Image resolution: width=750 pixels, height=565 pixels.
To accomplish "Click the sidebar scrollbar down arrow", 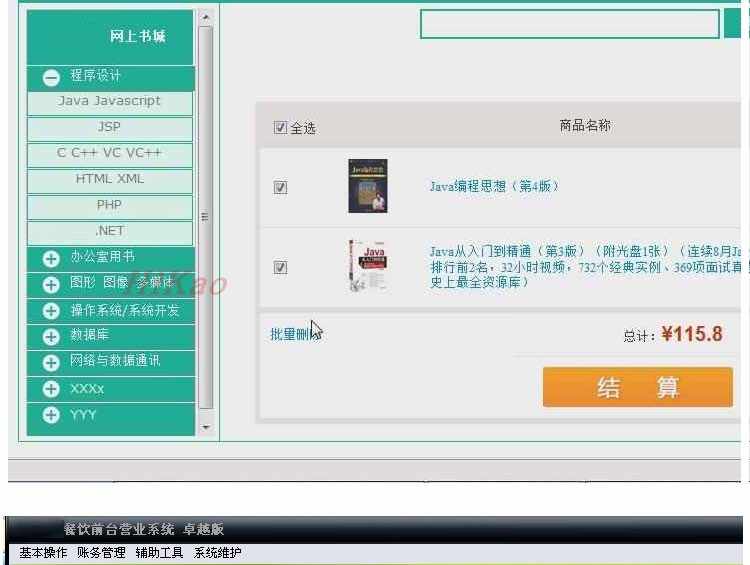I will pos(206,427).
